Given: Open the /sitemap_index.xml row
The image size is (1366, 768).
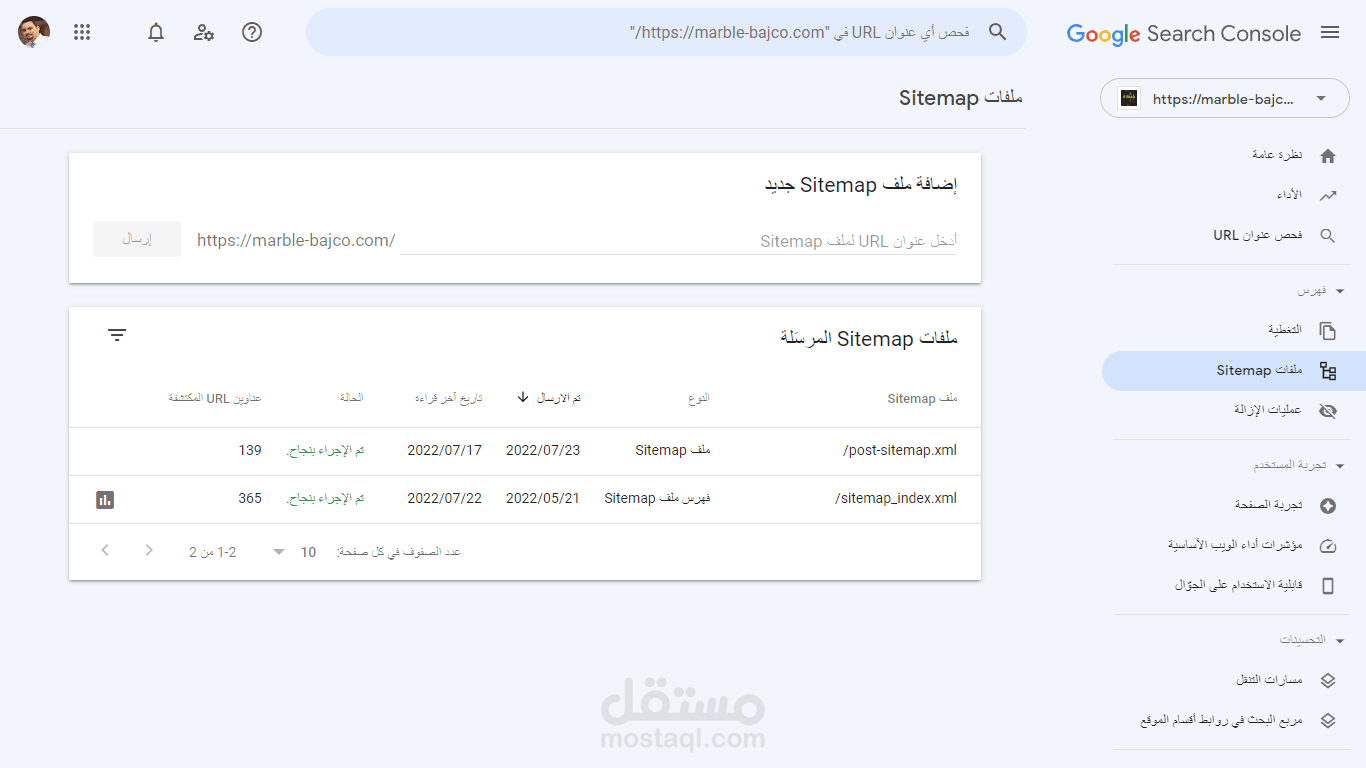Looking at the screenshot, I should [x=525, y=499].
